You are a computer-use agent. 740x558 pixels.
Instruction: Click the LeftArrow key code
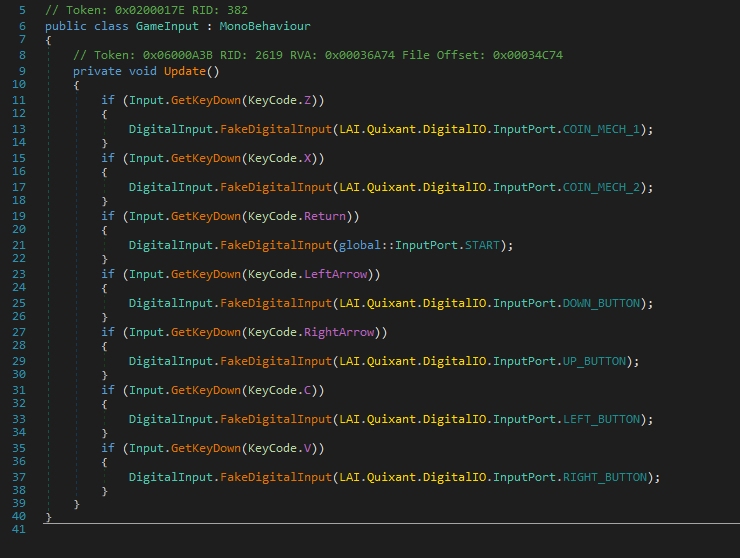[336, 274]
